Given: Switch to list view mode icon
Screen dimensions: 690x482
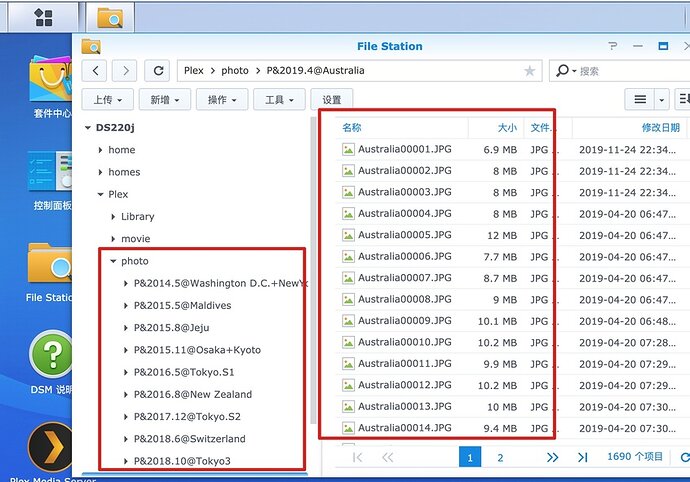Looking at the screenshot, I should tap(640, 99).
